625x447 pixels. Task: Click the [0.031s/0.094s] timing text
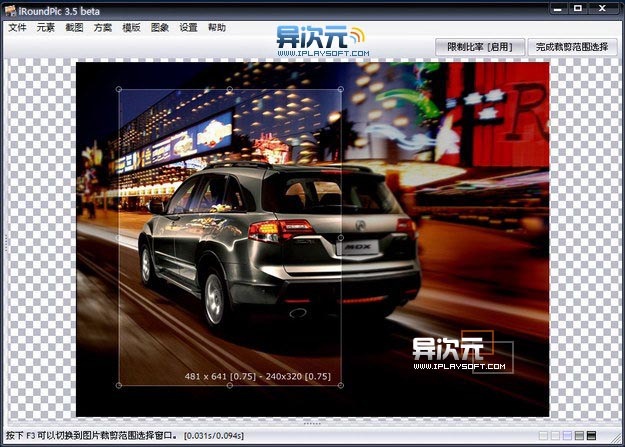pyautogui.click(x=214, y=436)
